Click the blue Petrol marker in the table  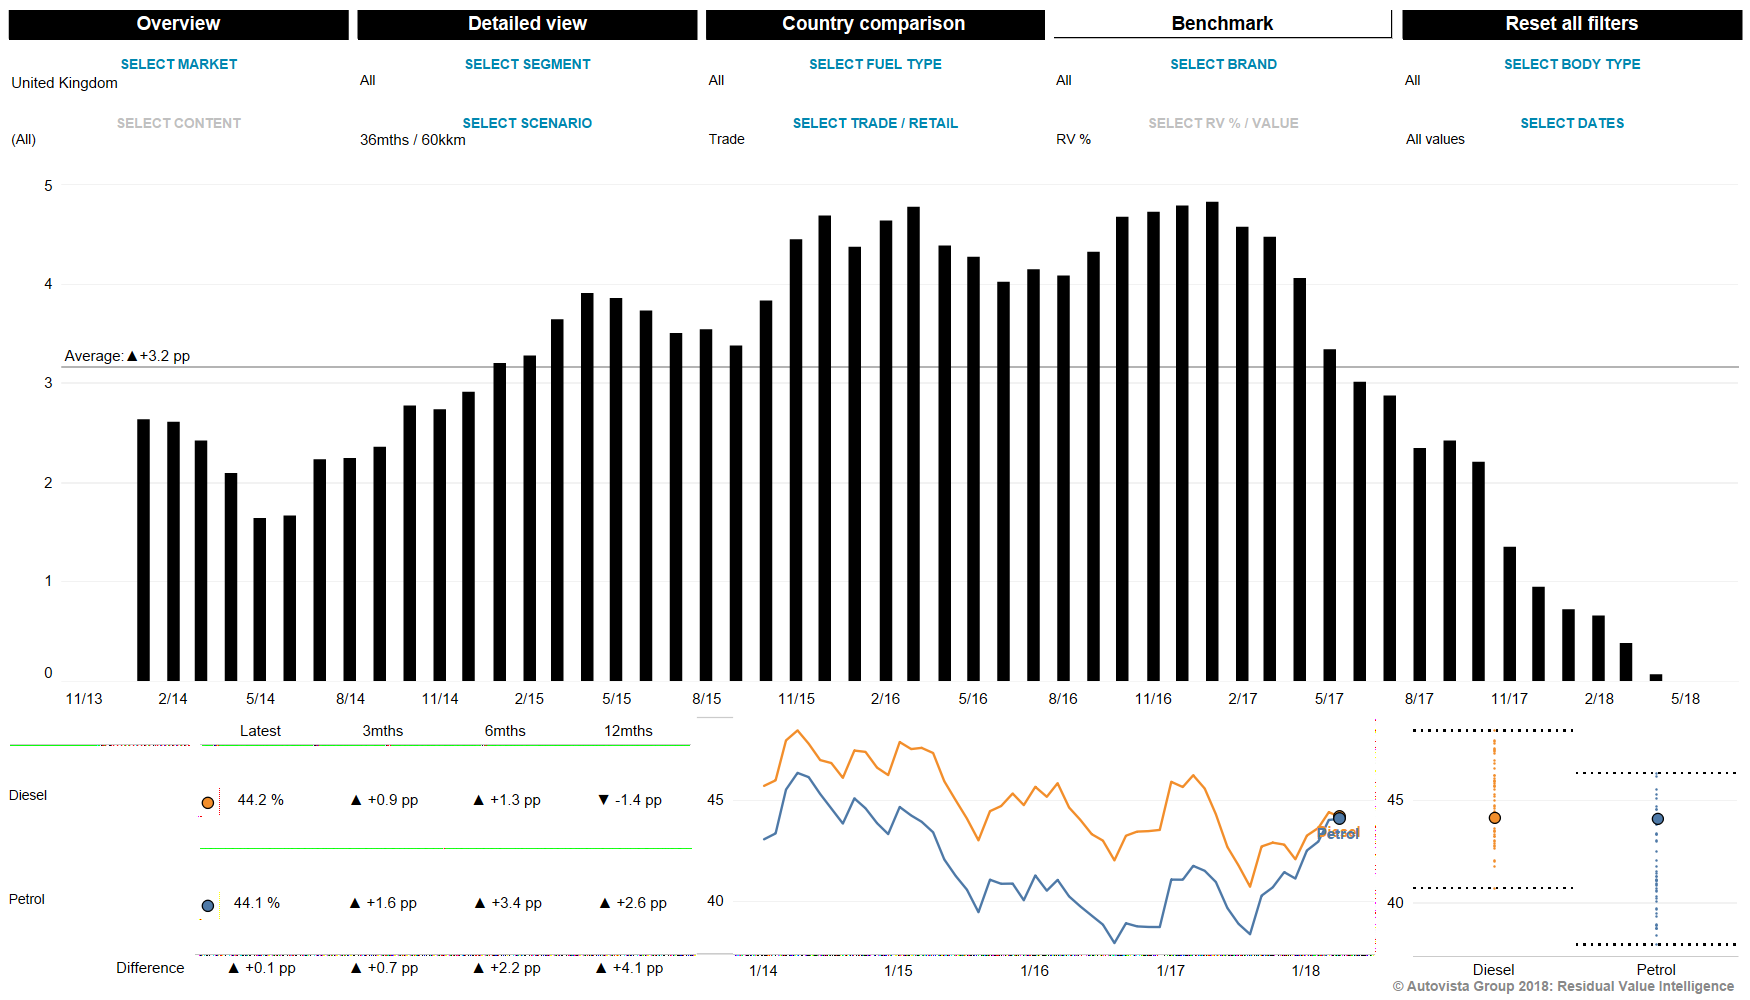[x=208, y=906]
